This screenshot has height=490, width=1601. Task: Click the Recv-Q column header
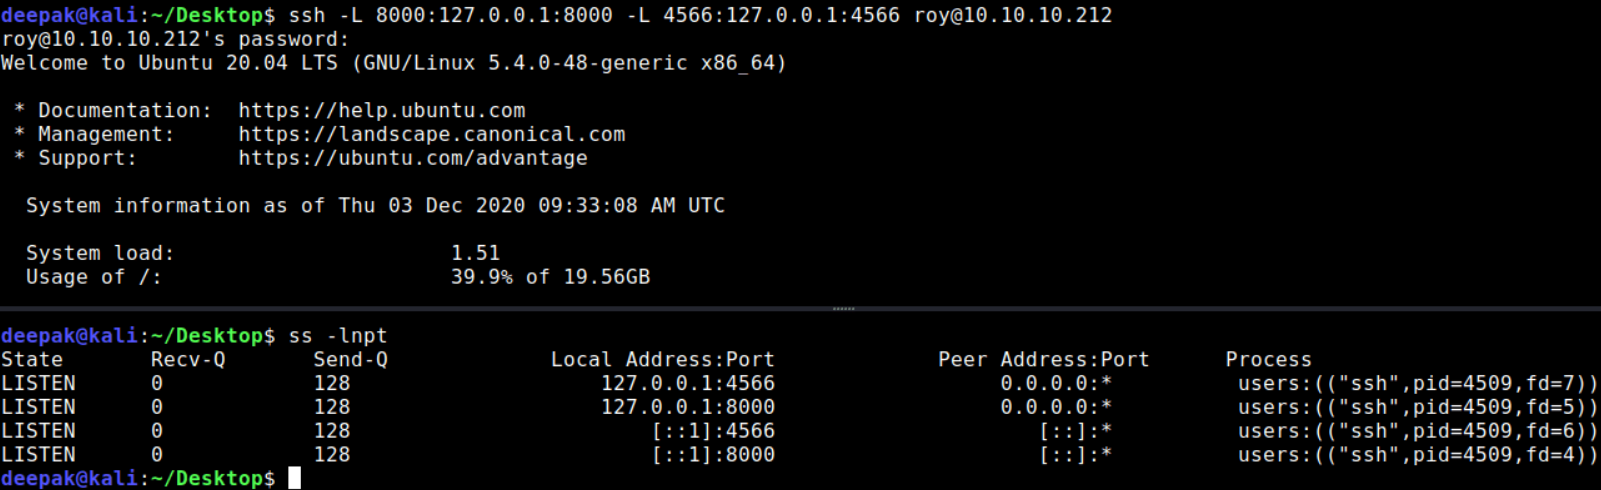[188, 359]
